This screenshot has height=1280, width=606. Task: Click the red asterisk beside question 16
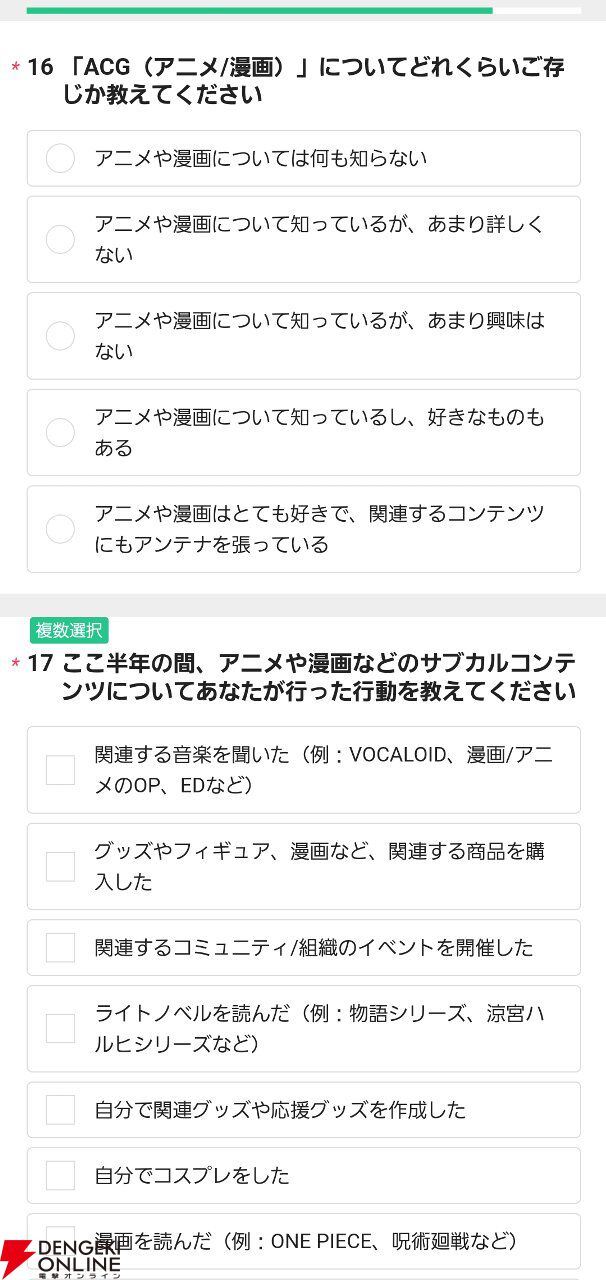click(15, 68)
